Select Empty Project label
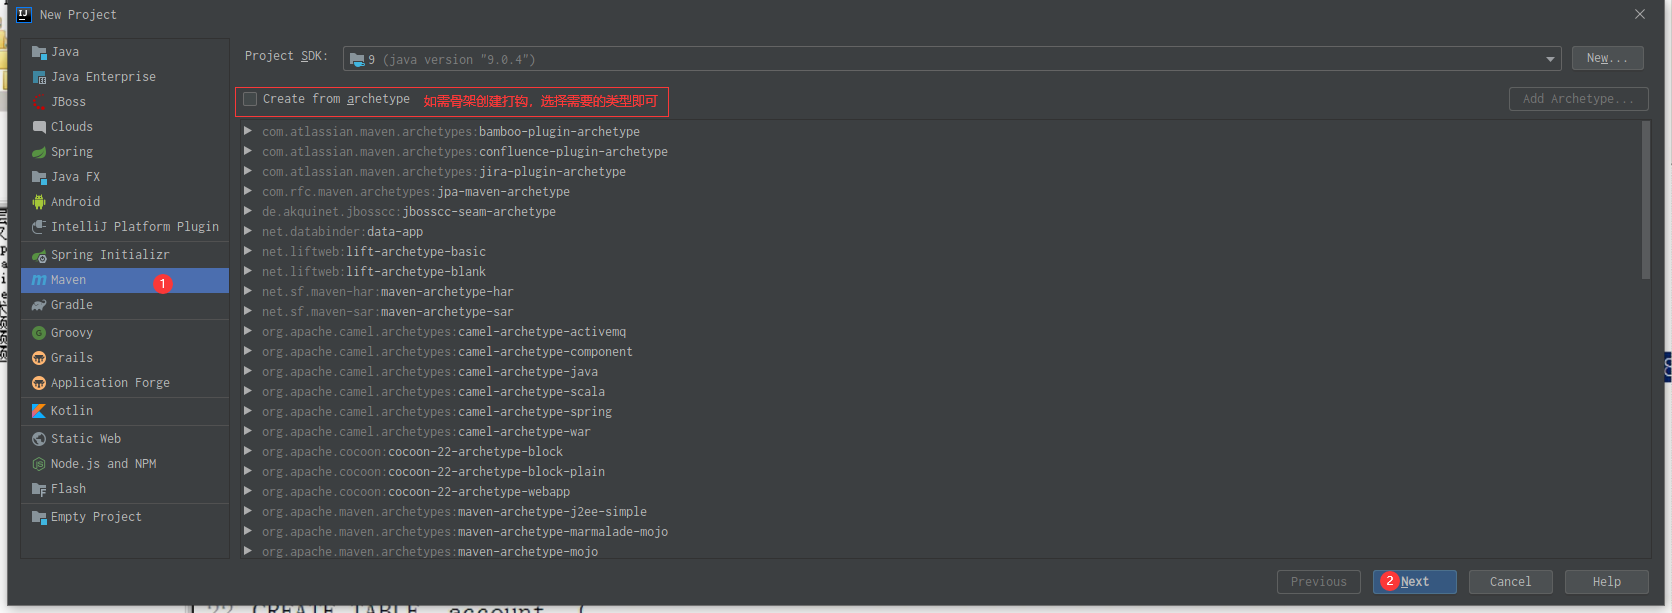This screenshot has width=1672, height=613. [x=96, y=517]
